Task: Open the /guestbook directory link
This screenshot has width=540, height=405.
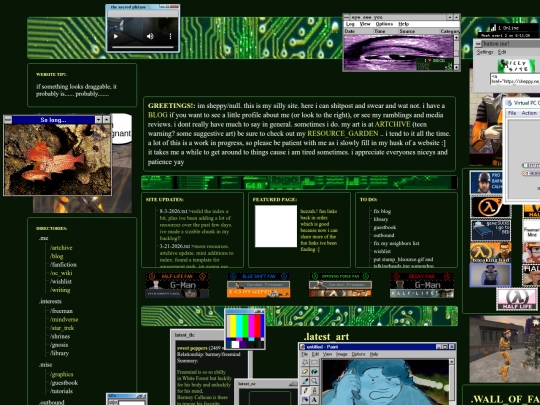Action: pos(64,383)
